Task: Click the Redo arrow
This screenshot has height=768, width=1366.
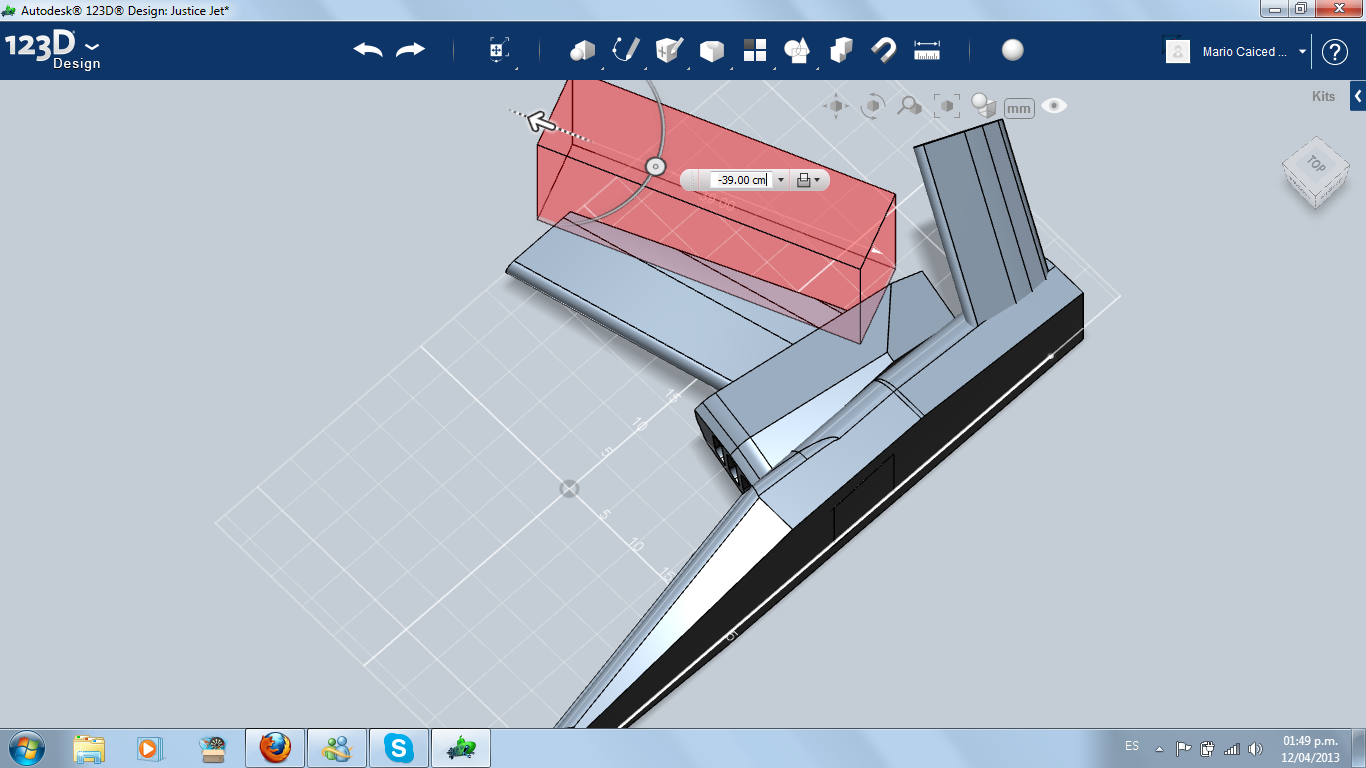Action: 411,50
